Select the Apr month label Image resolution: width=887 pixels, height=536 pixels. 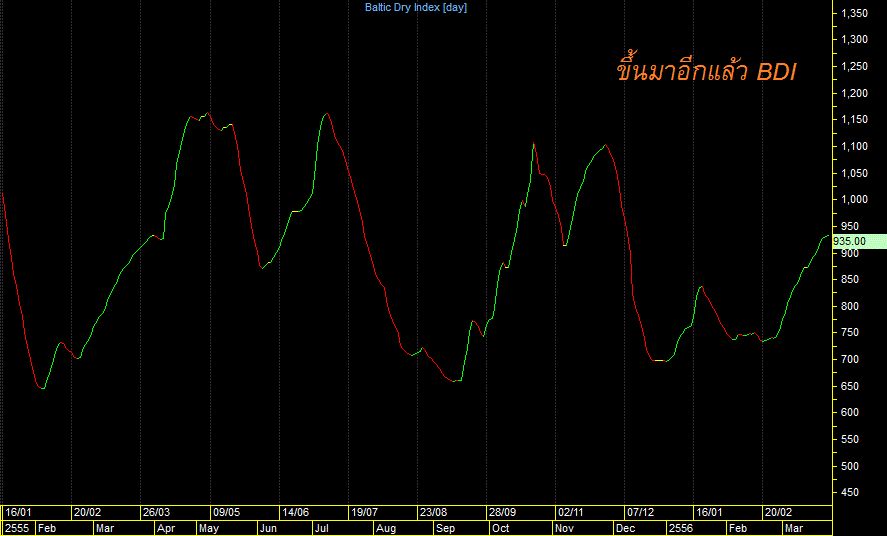(x=166, y=529)
